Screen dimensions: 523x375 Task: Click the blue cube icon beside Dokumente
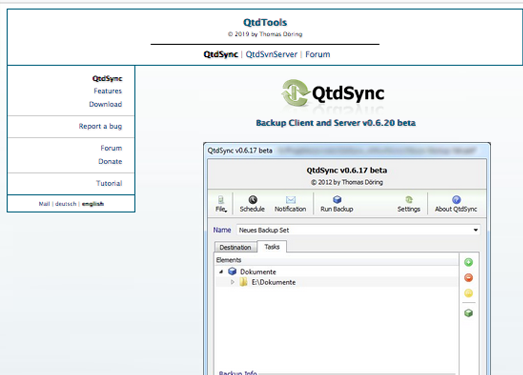[x=232, y=271]
